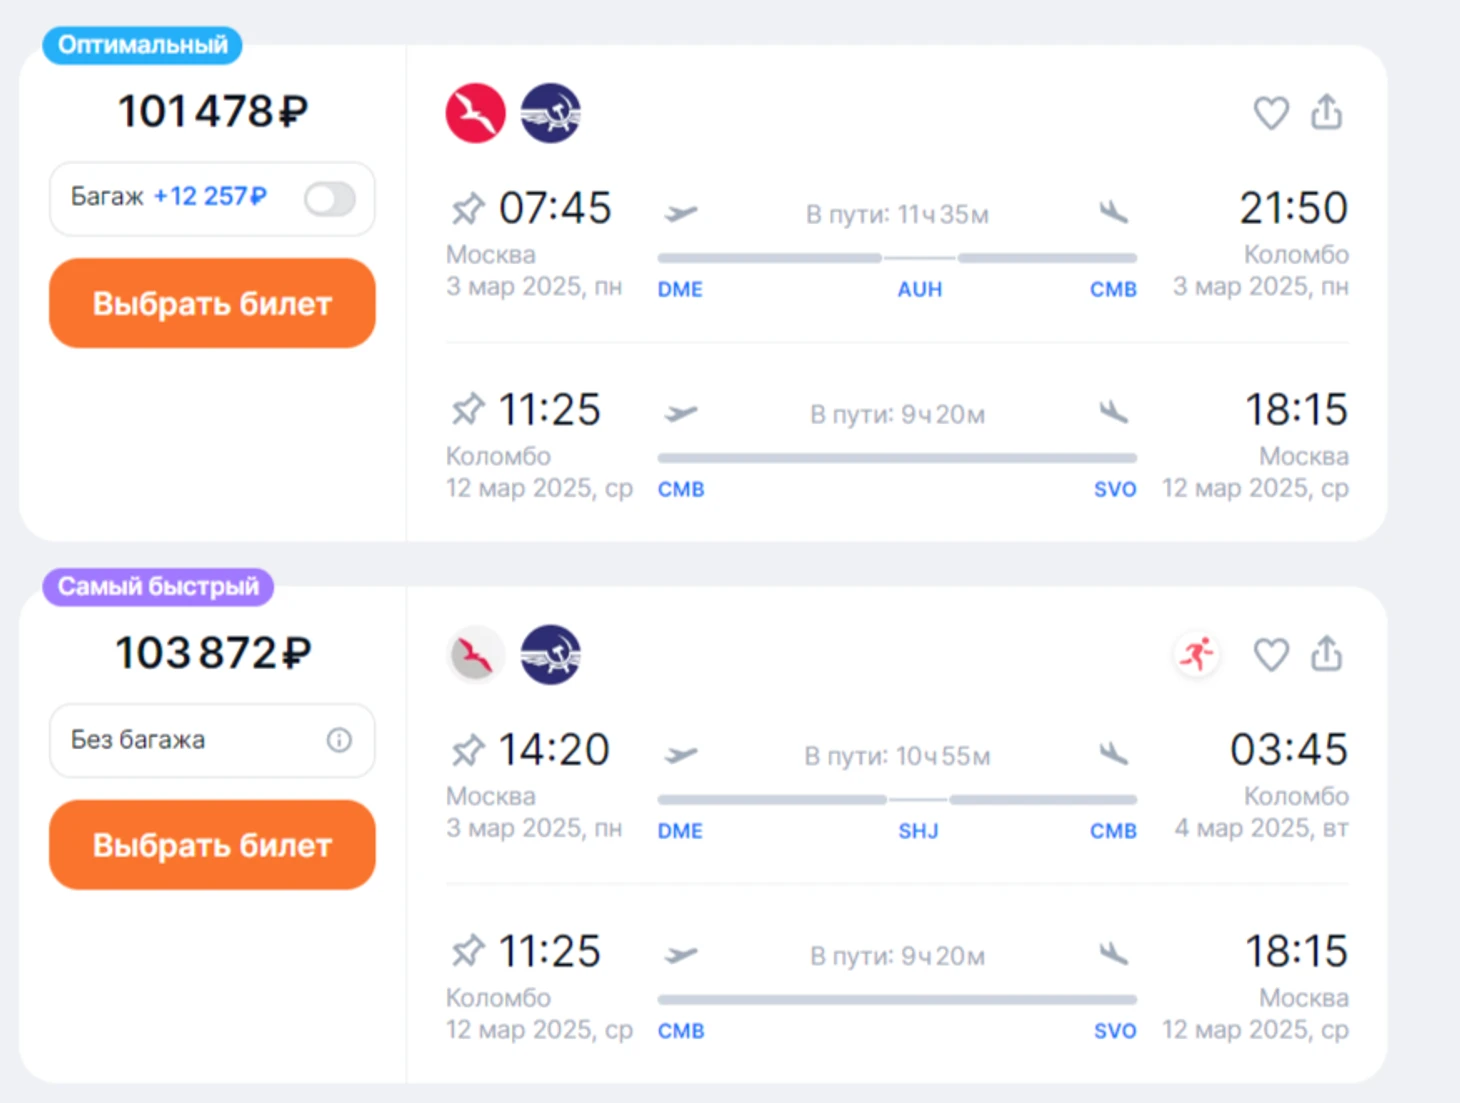Click the SVO arrival code in the first ticket
Image resolution: width=1460 pixels, height=1103 pixels.
pos(1115,490)
